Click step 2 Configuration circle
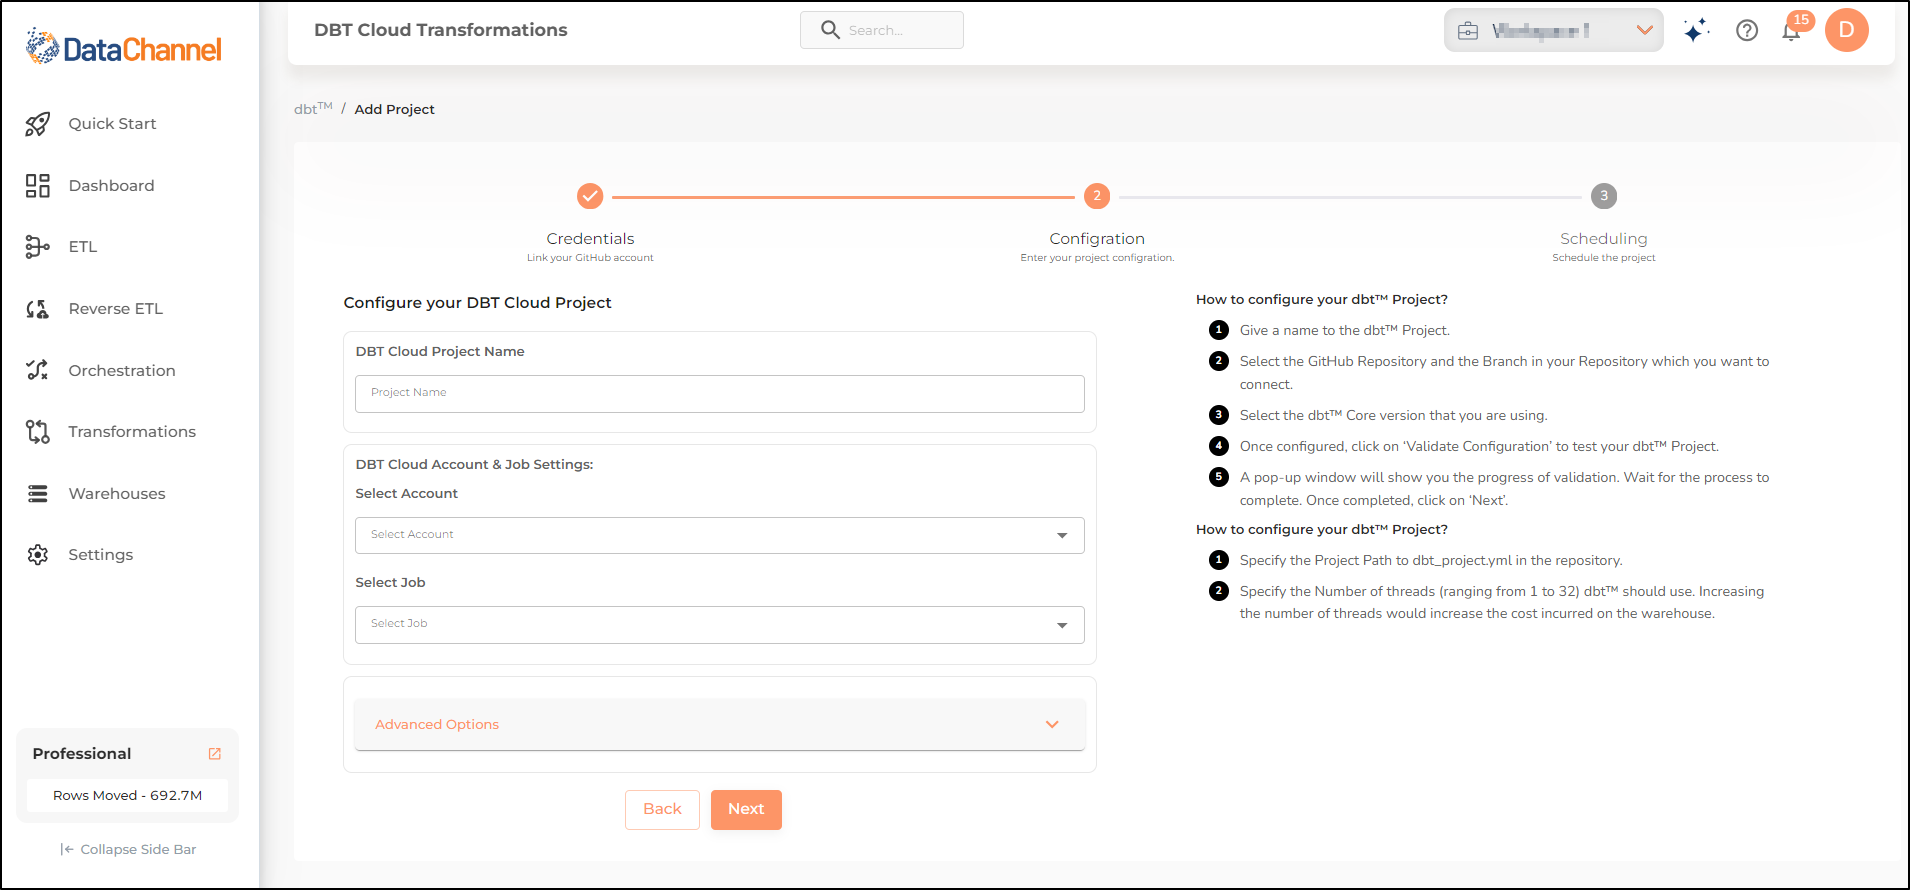1910x890 pixels. (x=1097, y=196)
